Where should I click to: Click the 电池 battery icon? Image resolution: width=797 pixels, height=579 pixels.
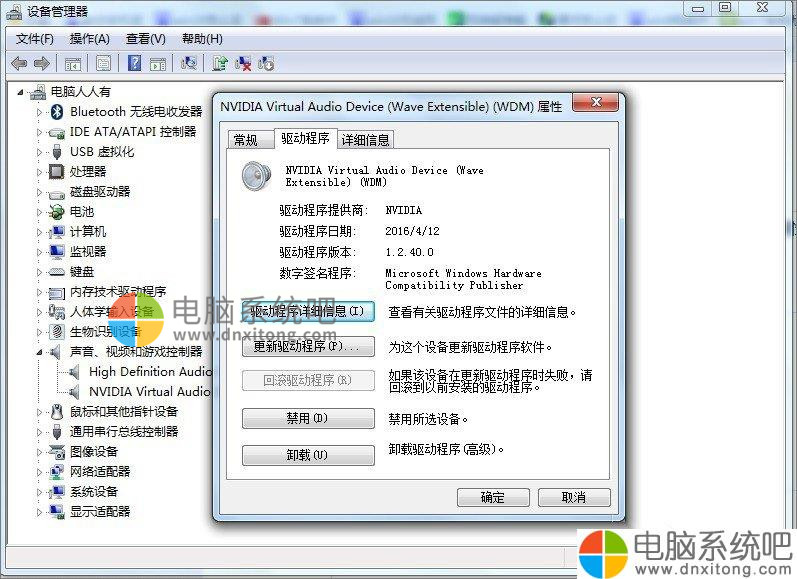pos(56,211)
